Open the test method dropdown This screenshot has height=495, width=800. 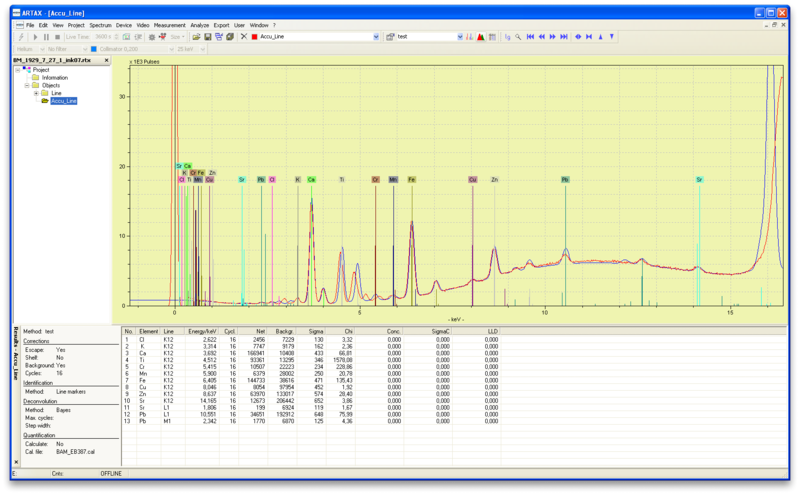coord(460,37)
